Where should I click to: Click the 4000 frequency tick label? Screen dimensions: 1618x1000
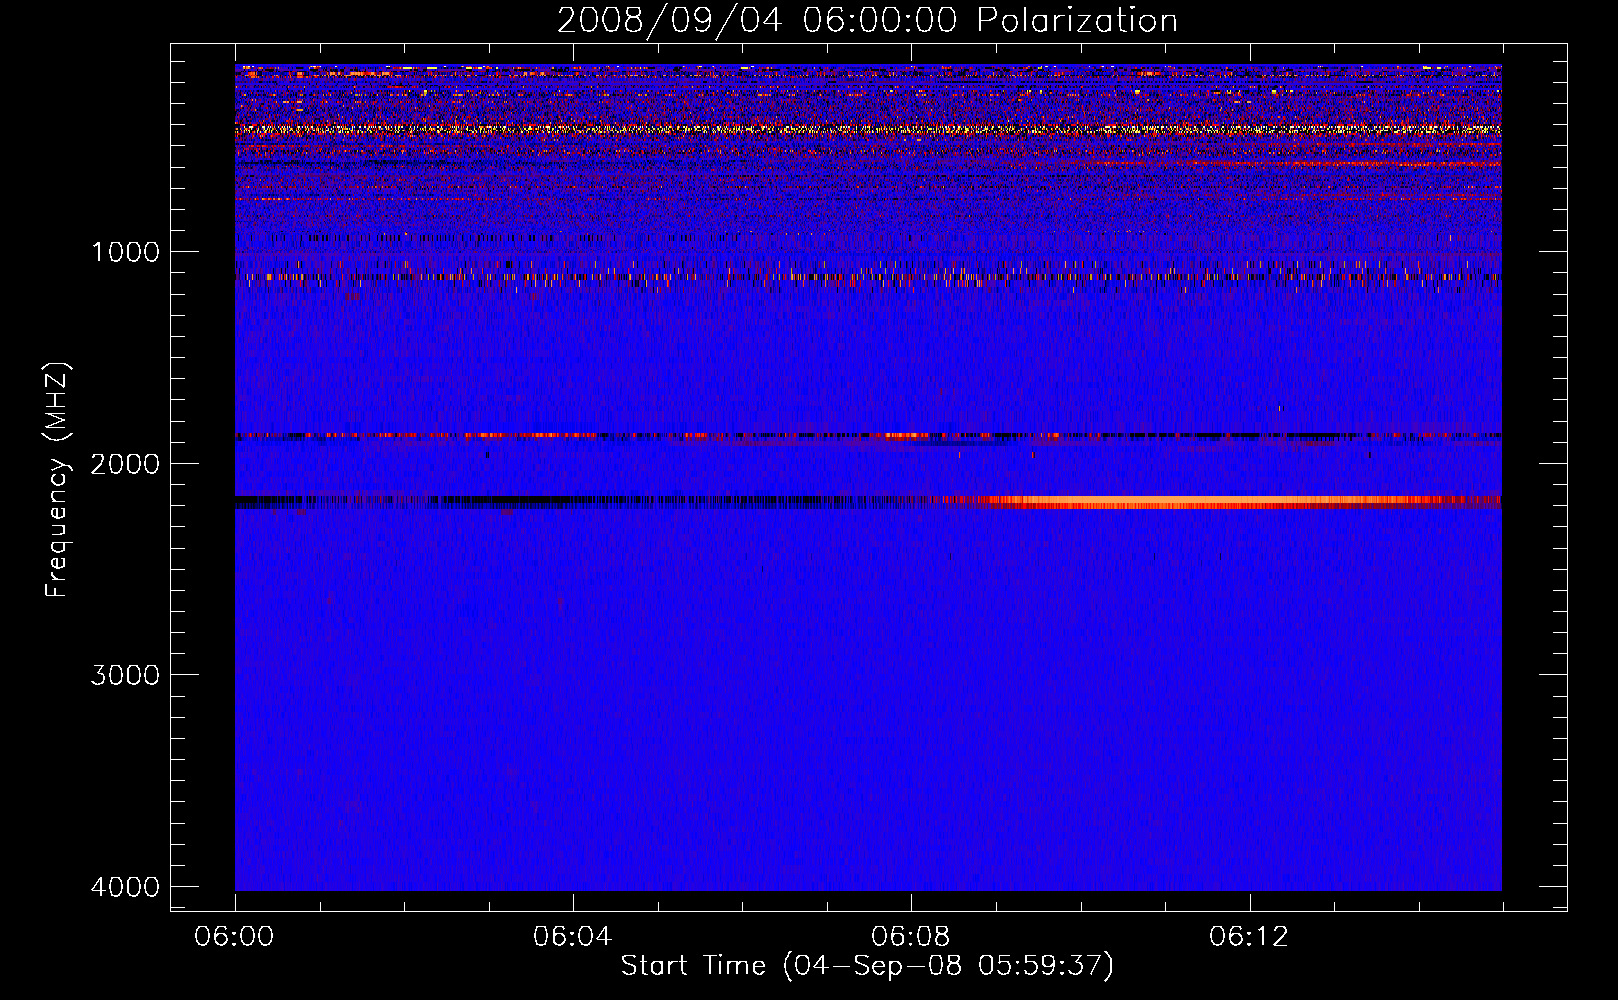point(125,887)
